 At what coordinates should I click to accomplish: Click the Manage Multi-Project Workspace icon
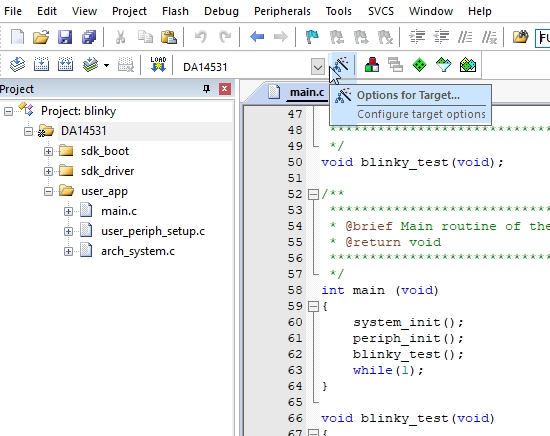click(395, 65)
